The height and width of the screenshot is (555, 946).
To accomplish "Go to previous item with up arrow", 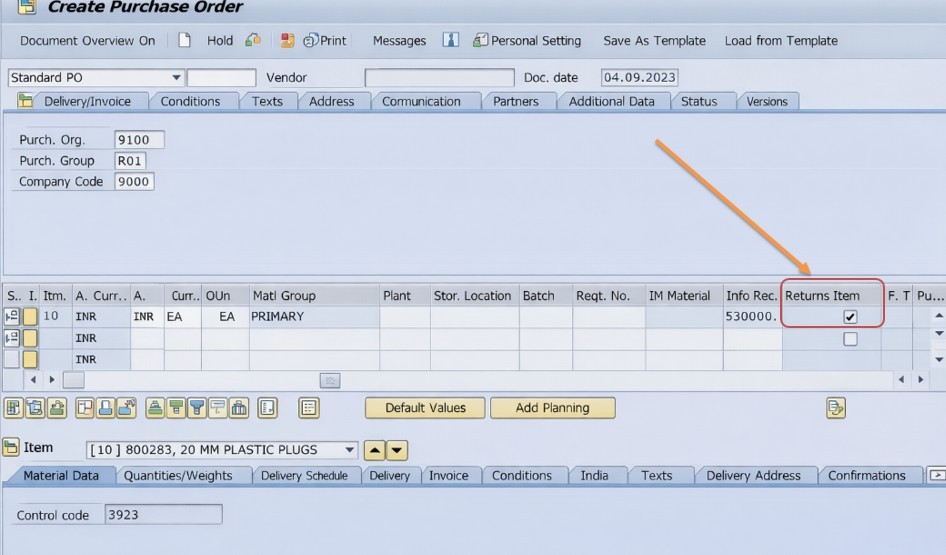I will (x=376, y=450).
